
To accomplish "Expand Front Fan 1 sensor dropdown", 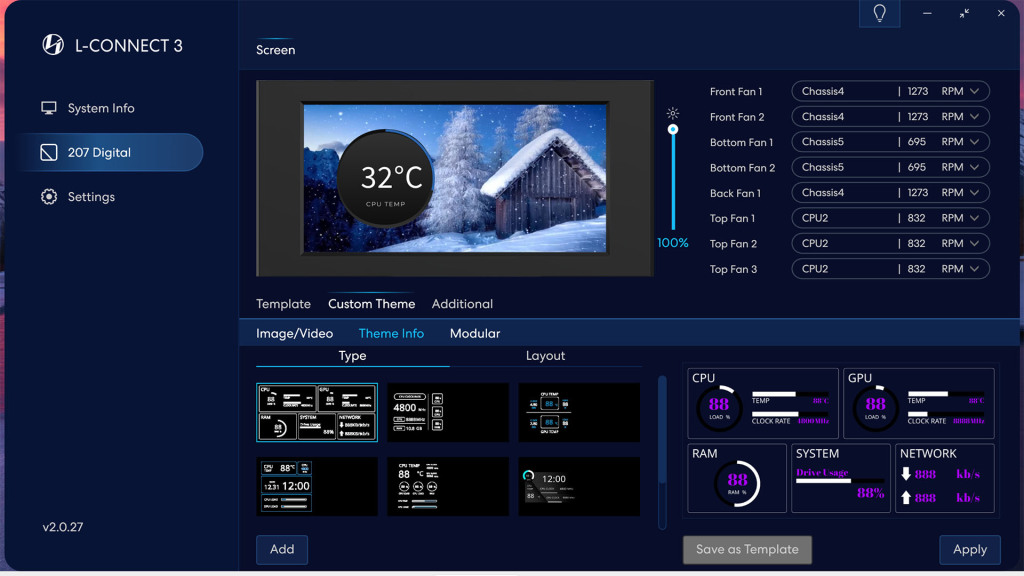I will pyautogui.click(x=890, y=91).
